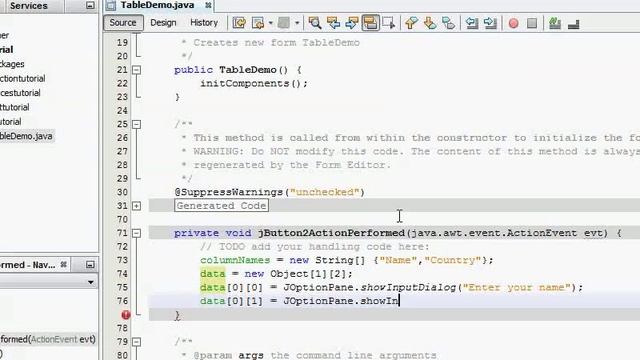Click on initComponents() call
Viewport: 640px width, 360px height.
253,83
